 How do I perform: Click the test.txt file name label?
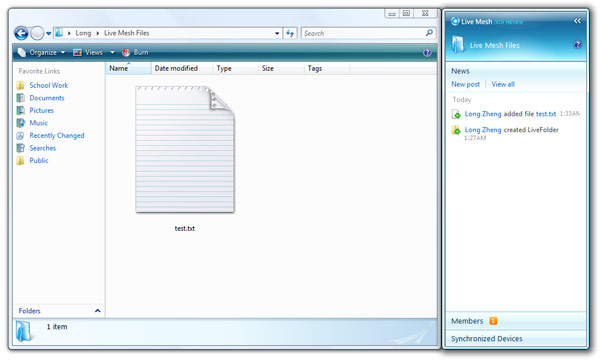185,228
